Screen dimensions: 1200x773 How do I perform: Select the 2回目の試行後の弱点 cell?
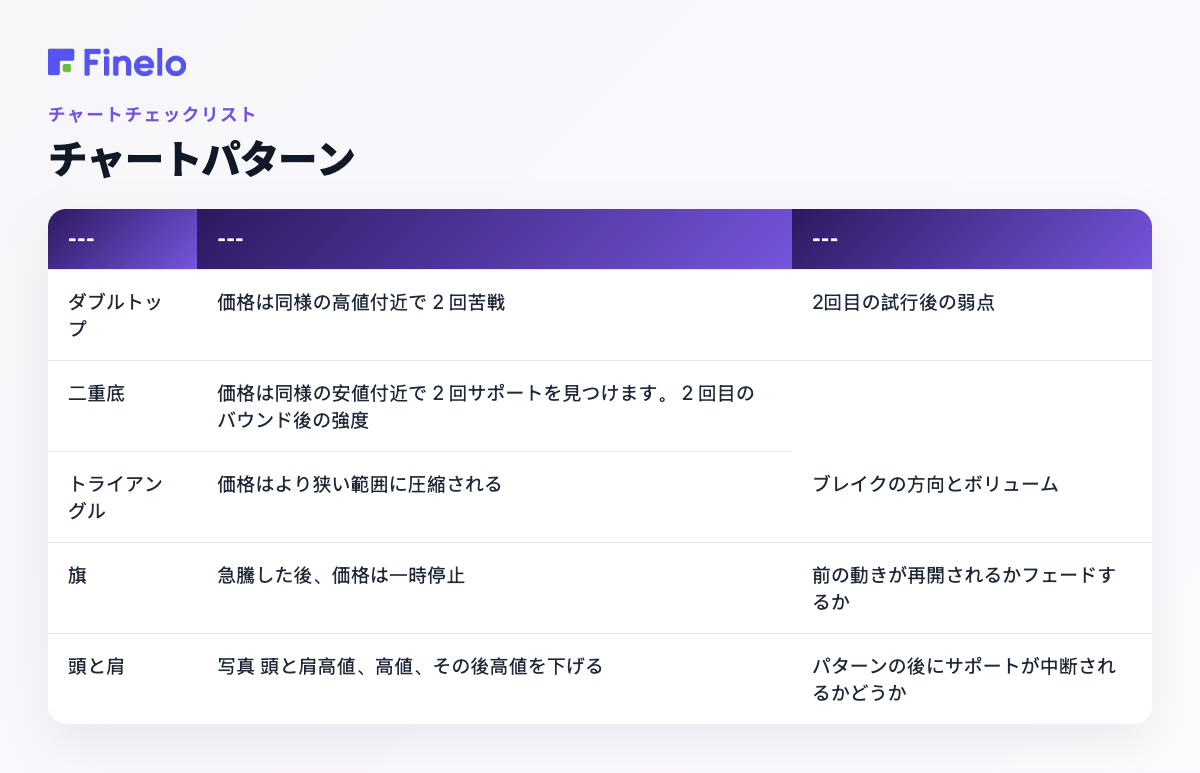pos(972,315)
